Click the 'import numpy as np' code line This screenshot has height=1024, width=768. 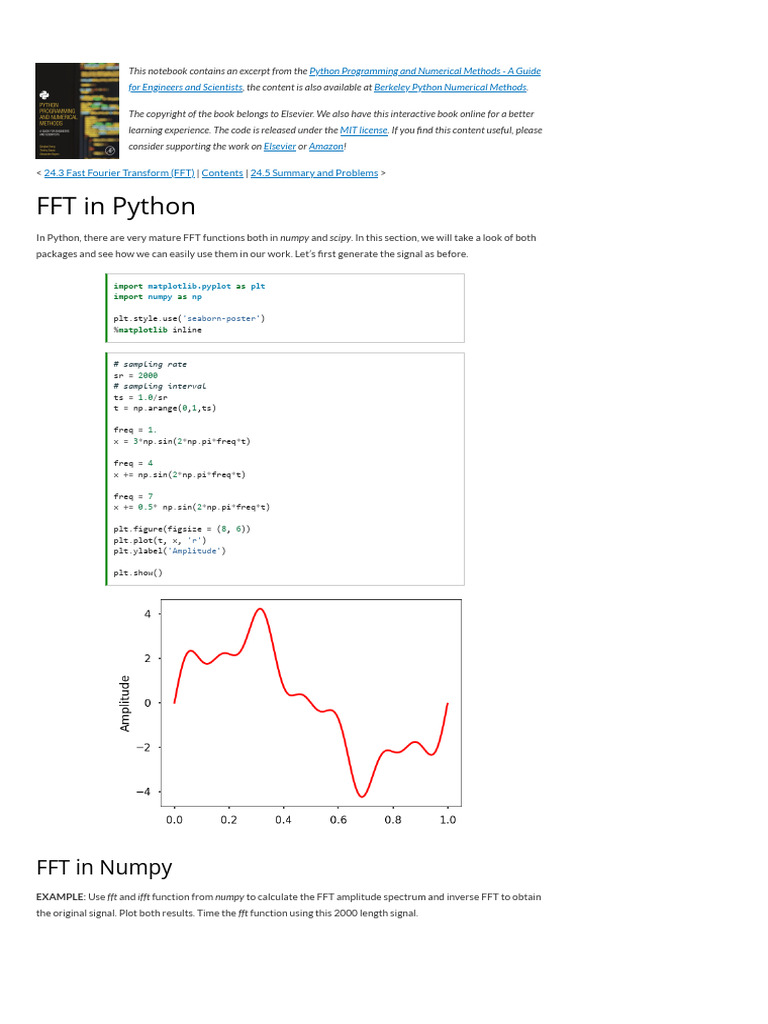(158, 297)
